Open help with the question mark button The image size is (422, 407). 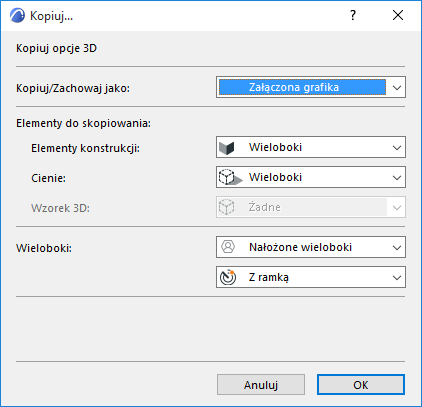click(x=353, y=15)
